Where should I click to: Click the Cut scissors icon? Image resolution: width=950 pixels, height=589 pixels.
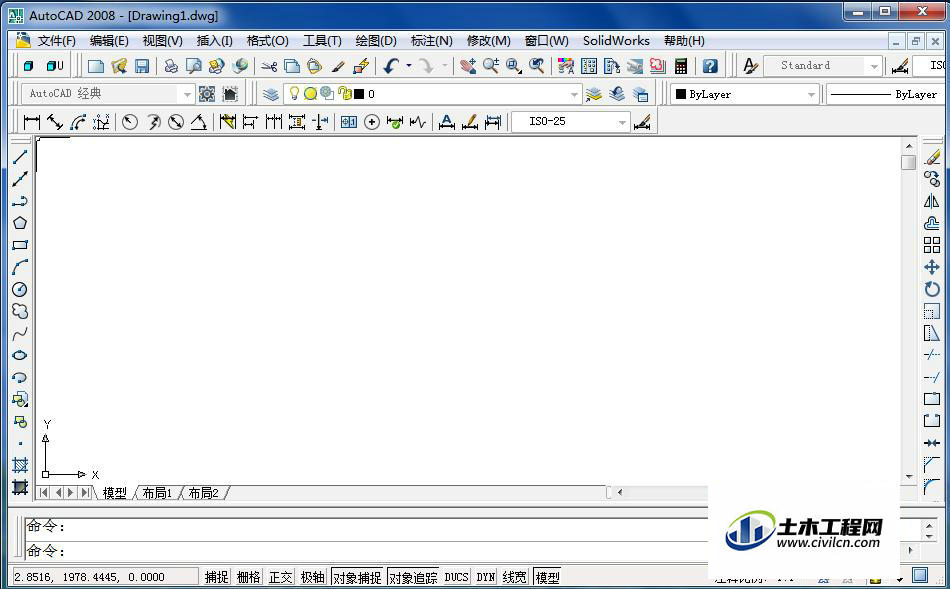269,65
